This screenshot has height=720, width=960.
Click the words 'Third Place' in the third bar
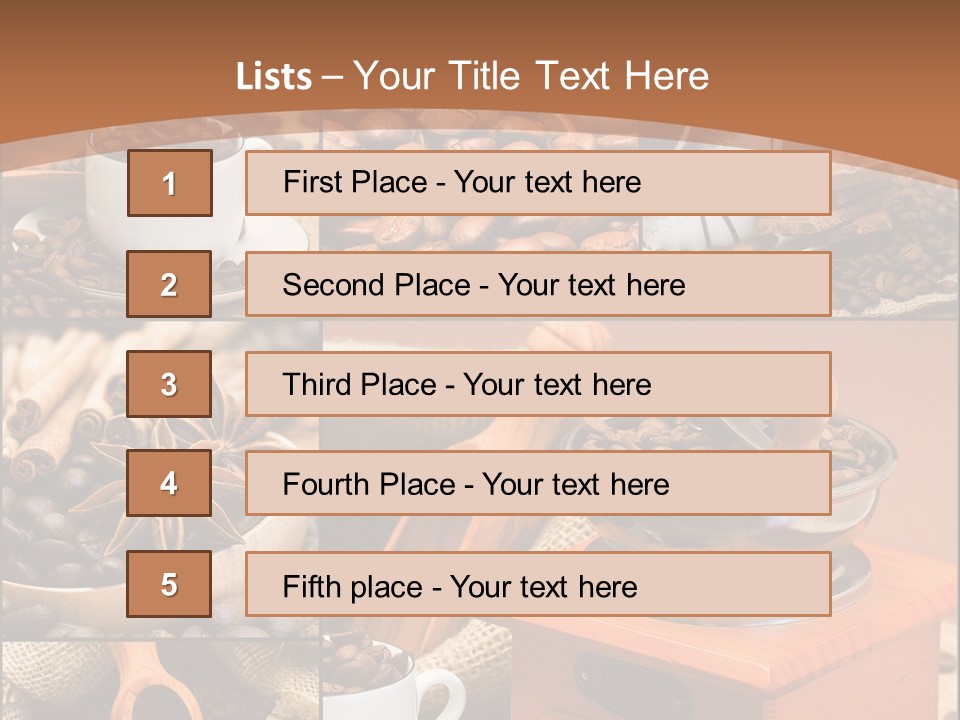pyautogui.click(x=359, y=384)
